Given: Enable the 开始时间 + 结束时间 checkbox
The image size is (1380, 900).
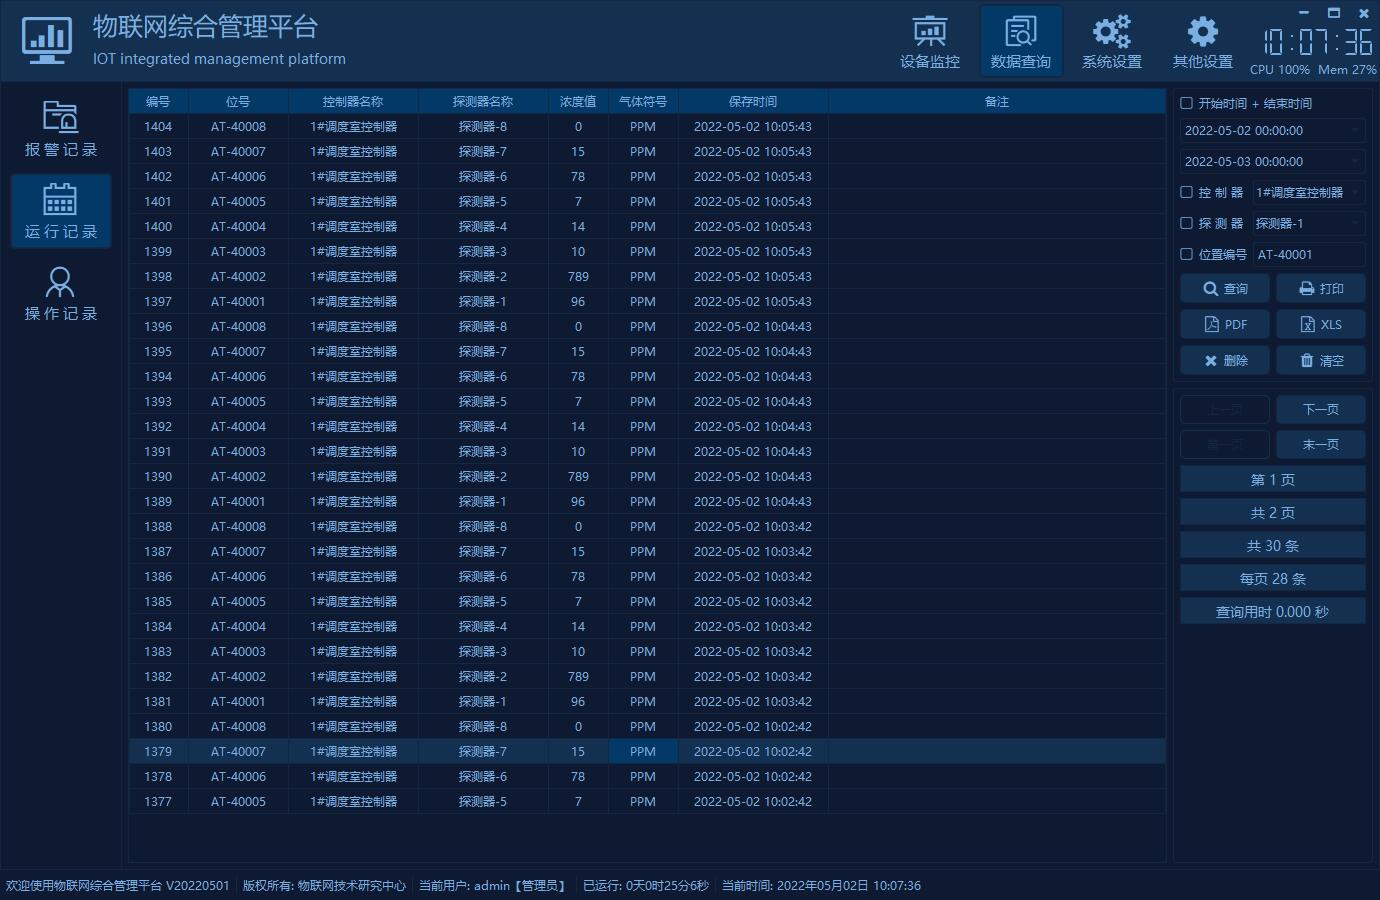Looking at the screenshot, I should coord(1187,103).
